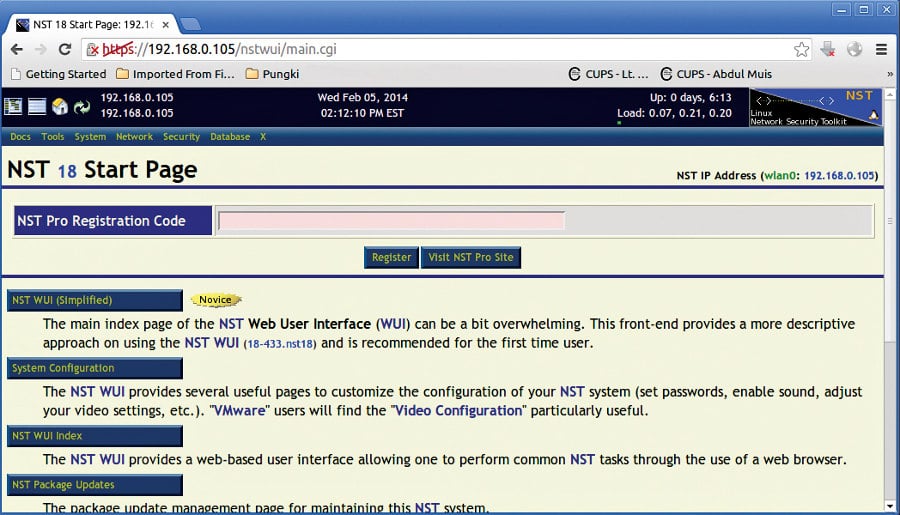
Task: Close the NST 18 Start Page tab
Action: click(x=165, y=25)
